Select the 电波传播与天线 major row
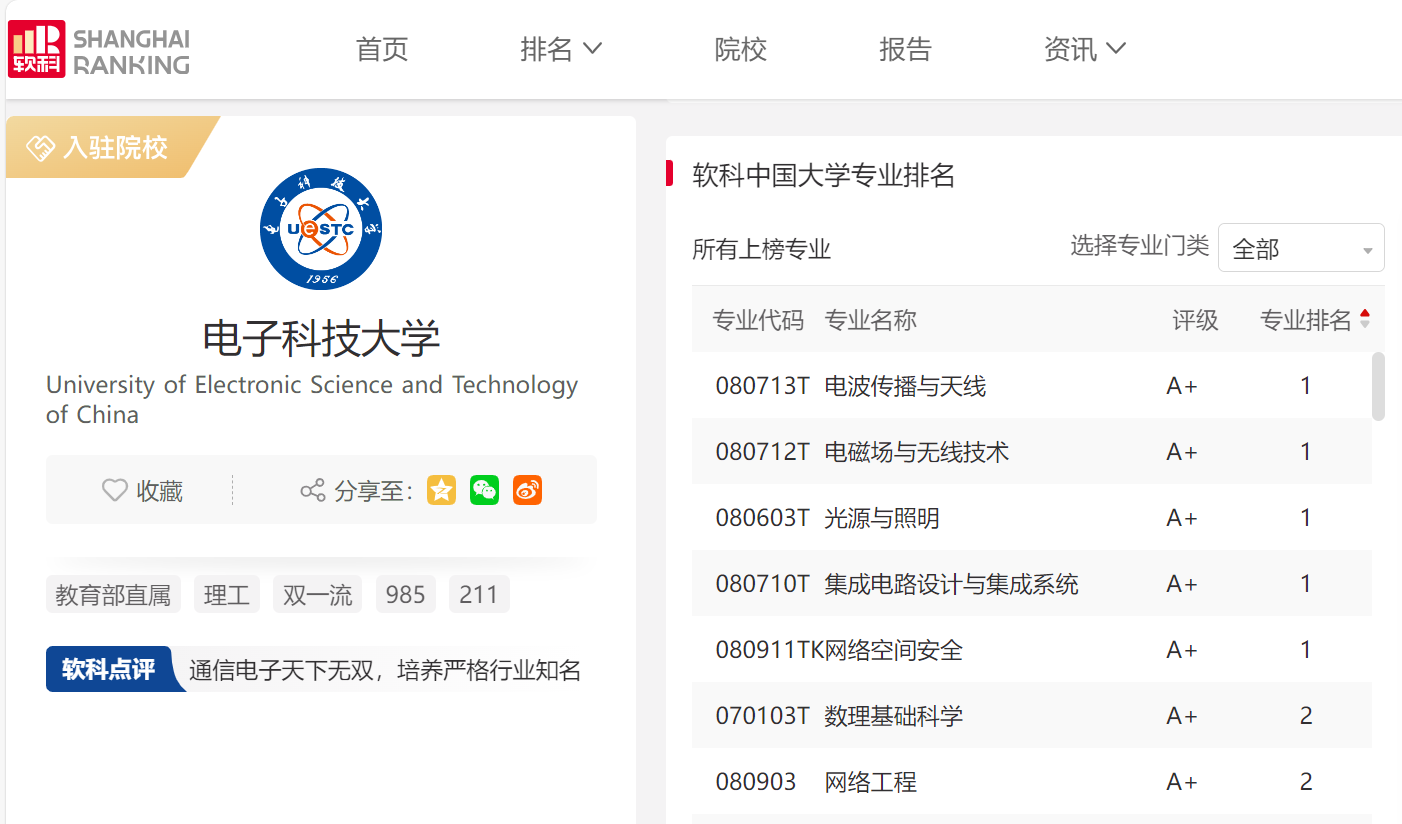This screenshot has height=824, width=1402. point(1031,385)
